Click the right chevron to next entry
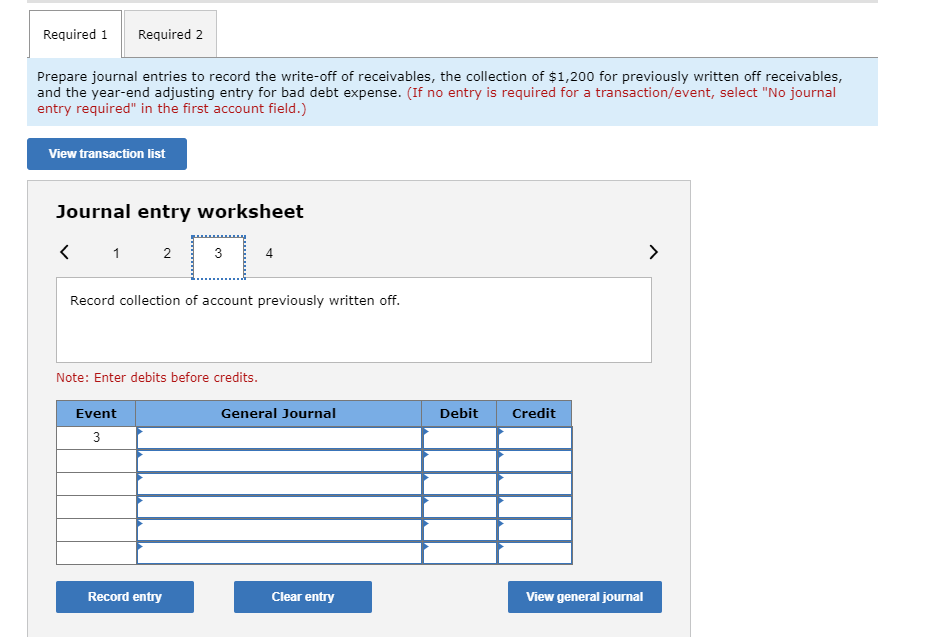Screen dimensions: 944x637 653,252
